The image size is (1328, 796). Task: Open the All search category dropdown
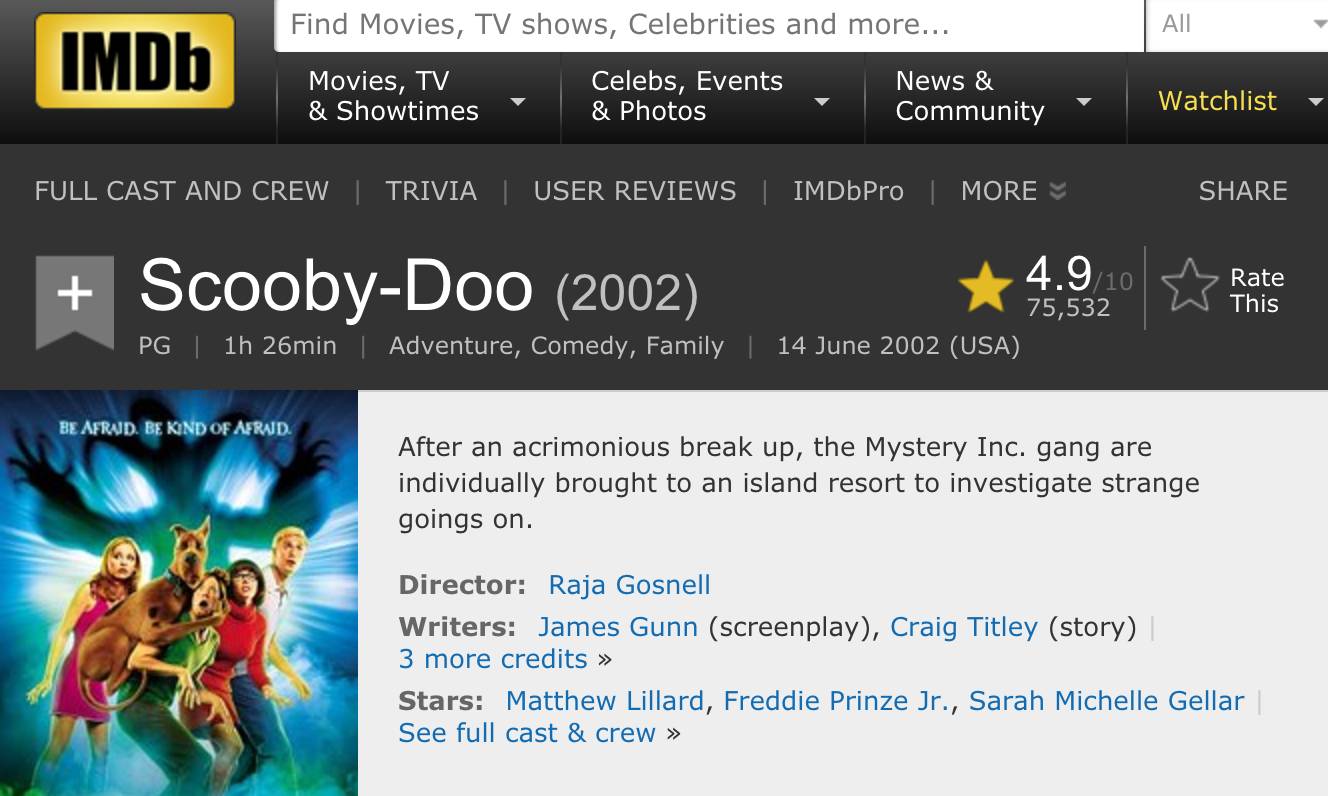(x=1236, y=25)
